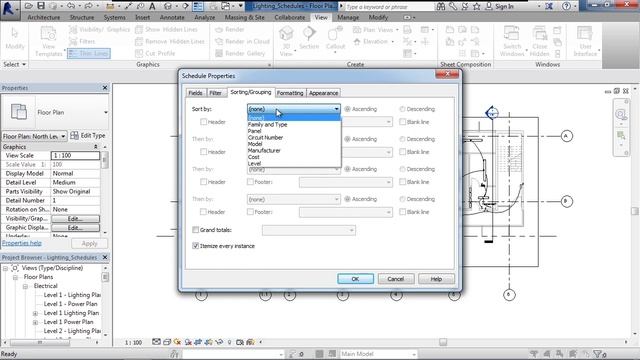This screenshot has height=360, width=640.
Task: Click Help button in Schedule Properties
Action: click(x=436, y=279)
